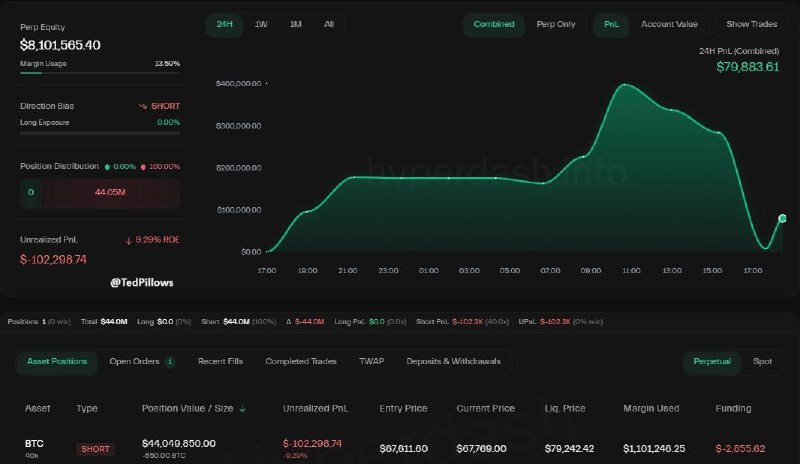Select the 1W time range
This screenshot has height=464, width=800.
261,24
